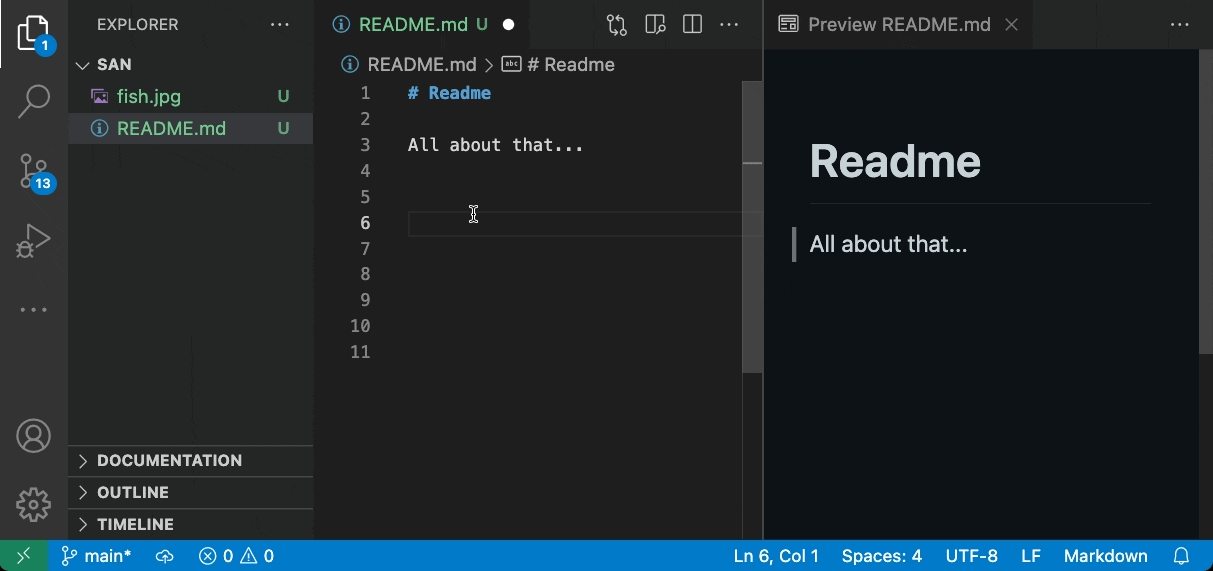Click the Readme heading in preview
The width and height of the screenshot is (1213, 571).
tap(895, 162)
